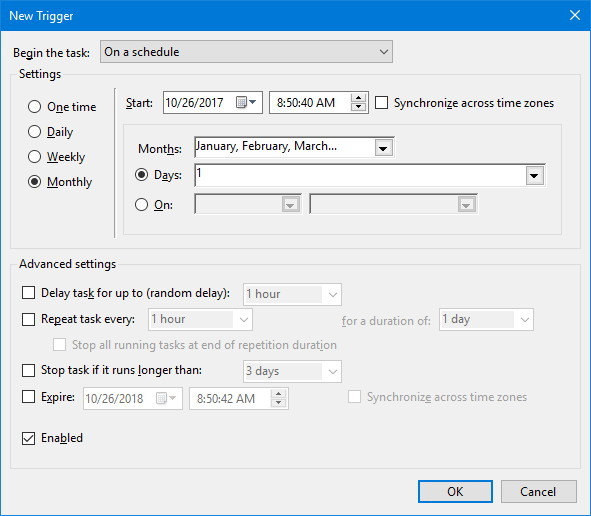Click the OK button
Screen dimensions: 591x516
pyautogui.click(x=455, y=492)
